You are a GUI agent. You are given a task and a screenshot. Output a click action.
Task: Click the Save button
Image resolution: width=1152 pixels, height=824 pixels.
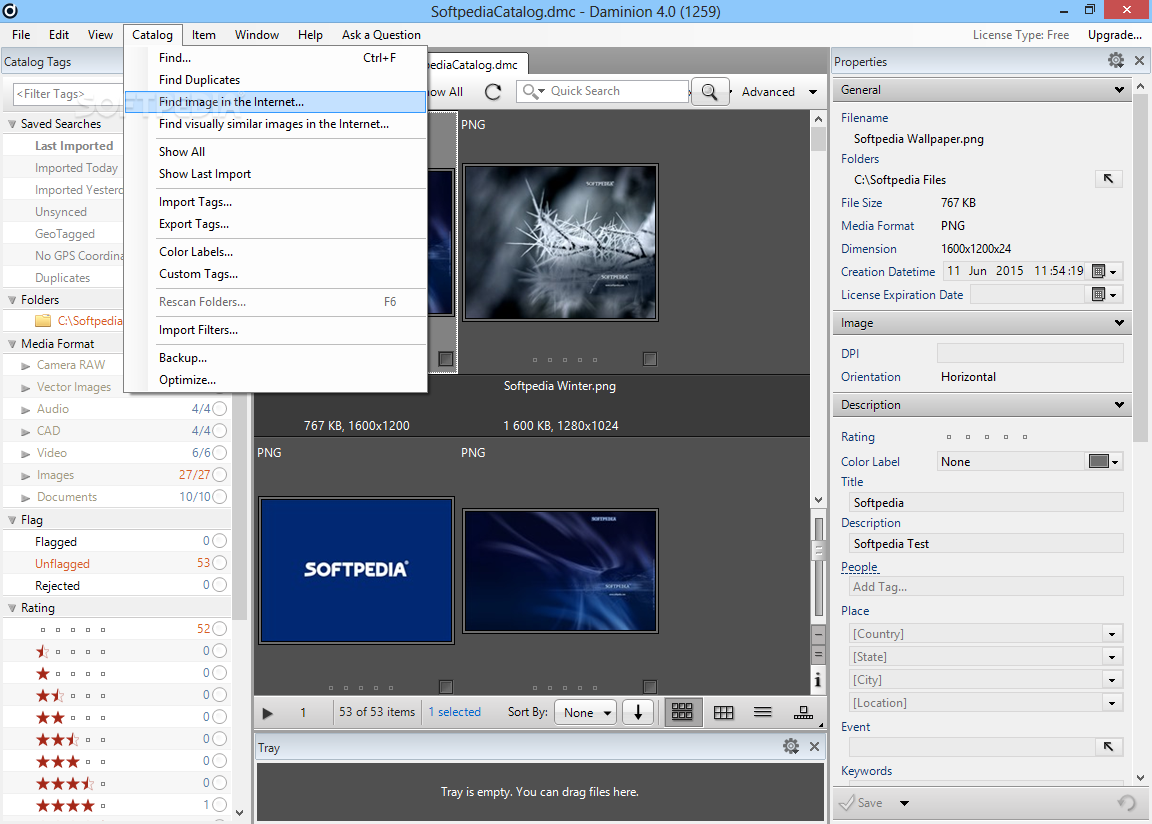click(x=861, y=803)
